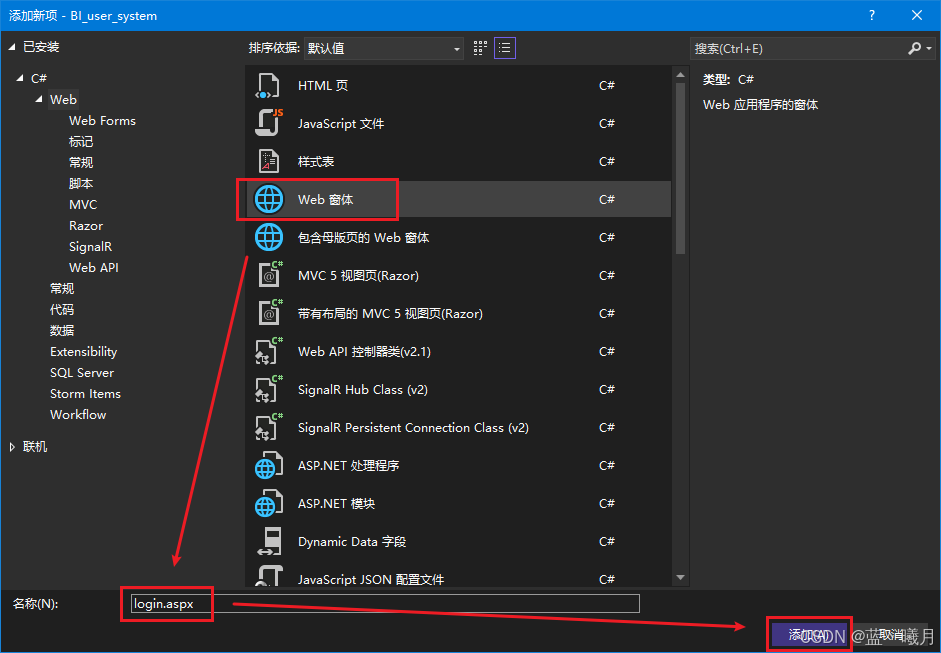Close the 添加新项 dialog
The height and width of the screenshot is (653, 941).
[916, 15]
